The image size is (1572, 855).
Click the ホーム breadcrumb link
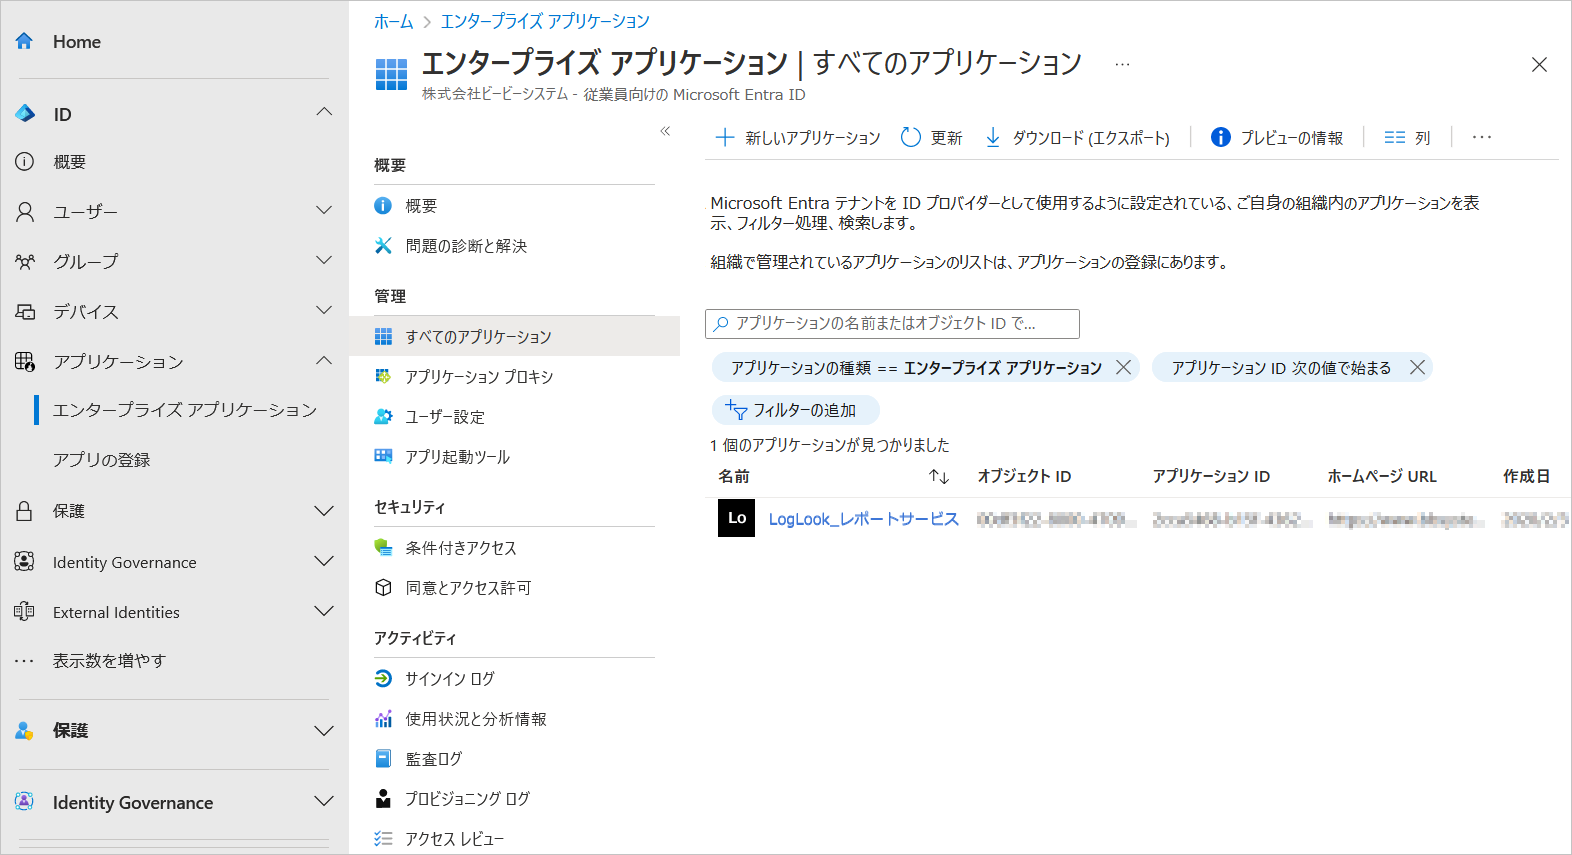click(x=393, y=21)
